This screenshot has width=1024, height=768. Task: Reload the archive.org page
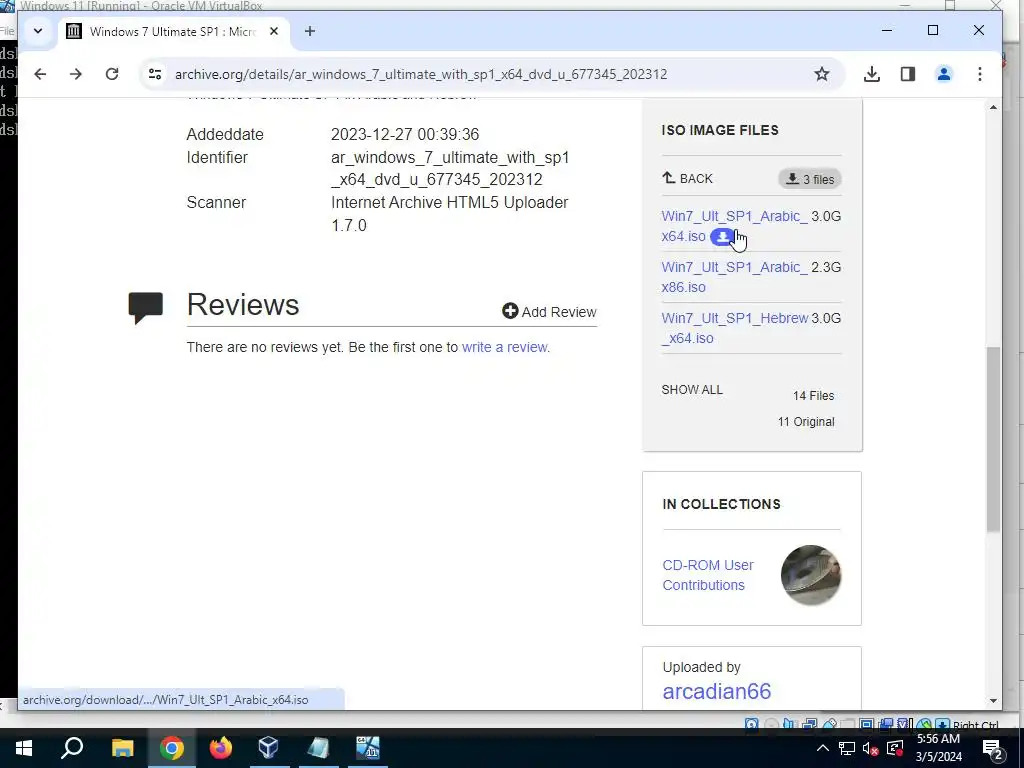112,74
